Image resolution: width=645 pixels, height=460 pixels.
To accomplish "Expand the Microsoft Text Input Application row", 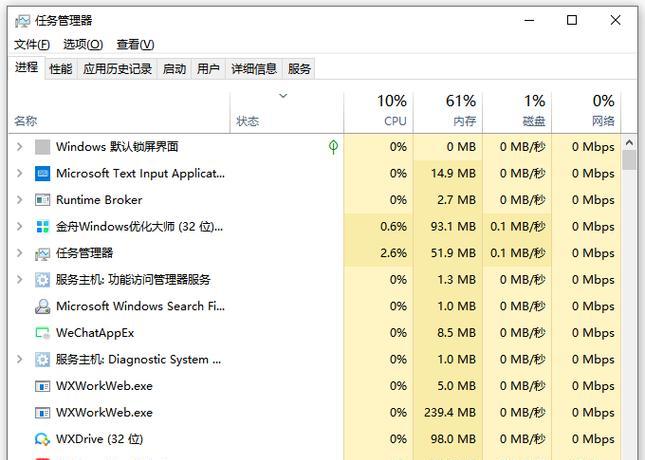I will [x=19, y=173].
